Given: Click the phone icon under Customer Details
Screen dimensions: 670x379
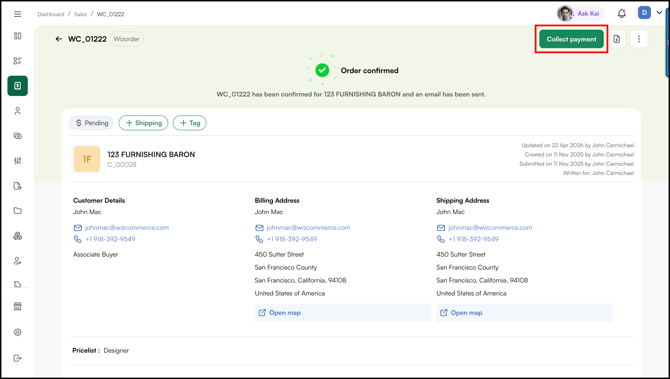Looking at the screenshot, I should [78, 239].
